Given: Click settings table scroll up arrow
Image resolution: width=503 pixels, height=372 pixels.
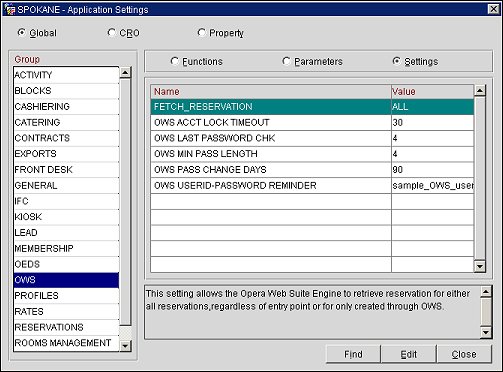Looking at the screenshot, I should pyautogui.click(x=480, y=90).
